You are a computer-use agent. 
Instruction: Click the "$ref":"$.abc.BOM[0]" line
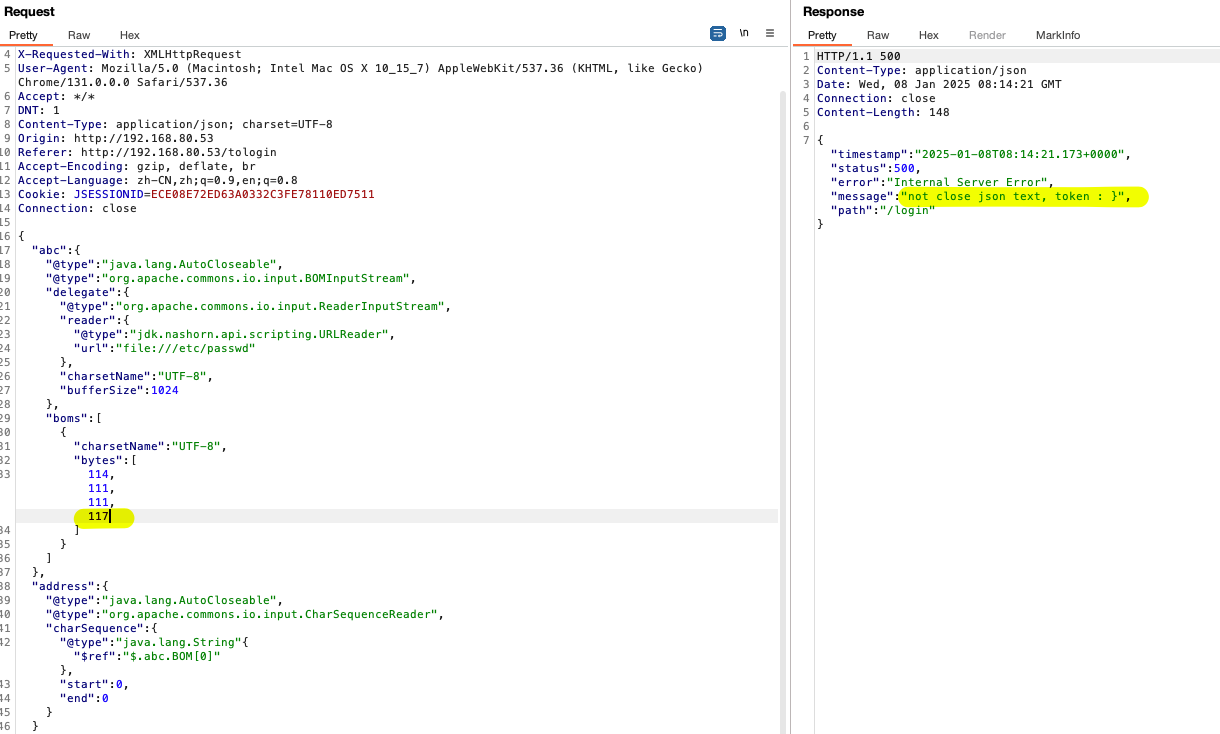point(147,656)
